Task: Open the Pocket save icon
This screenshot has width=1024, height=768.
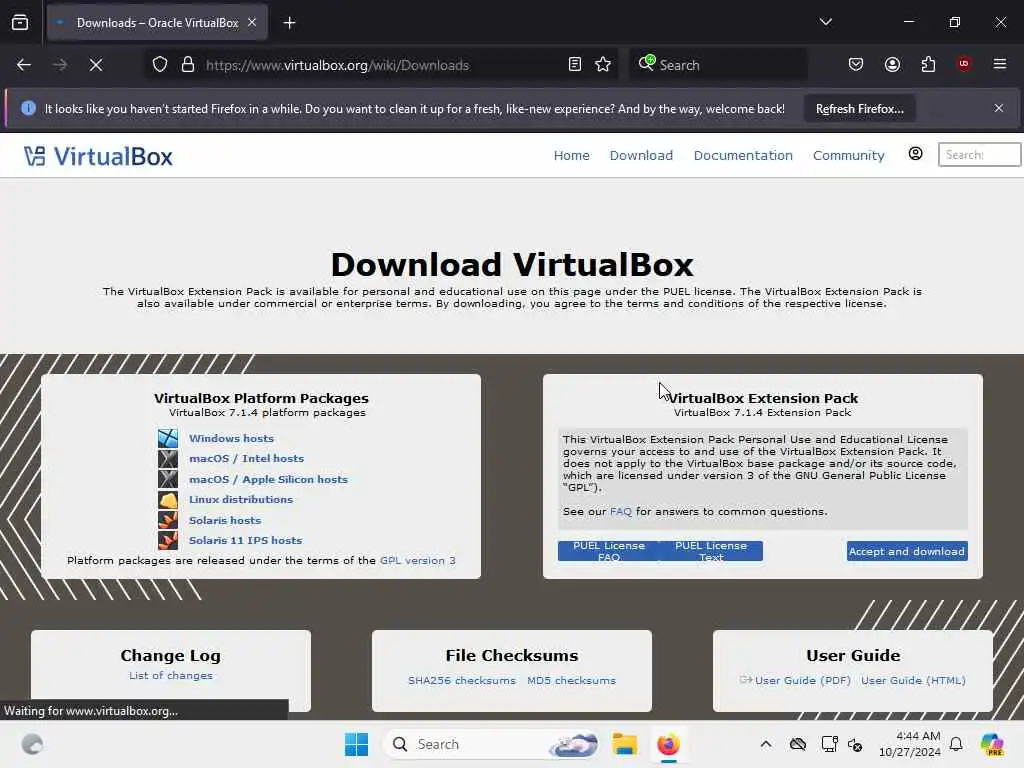Action: tap(856, 64)
